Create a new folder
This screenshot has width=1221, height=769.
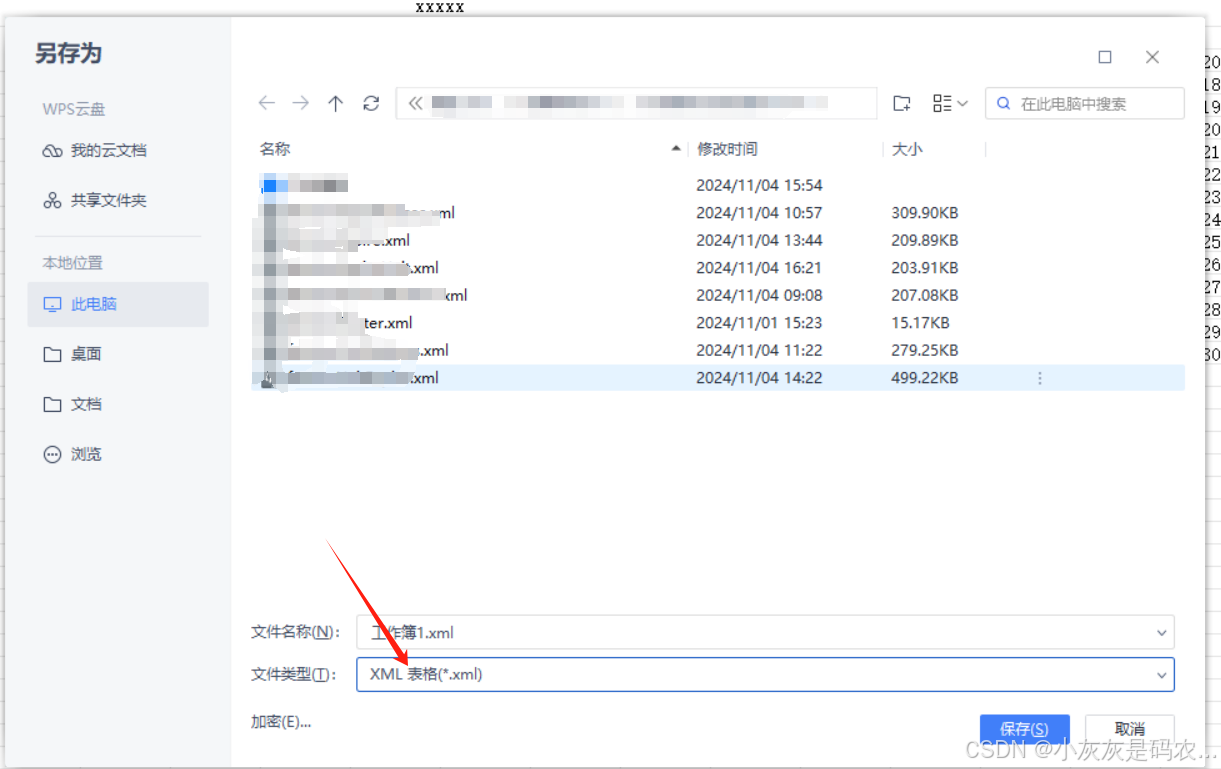(901, 102)
